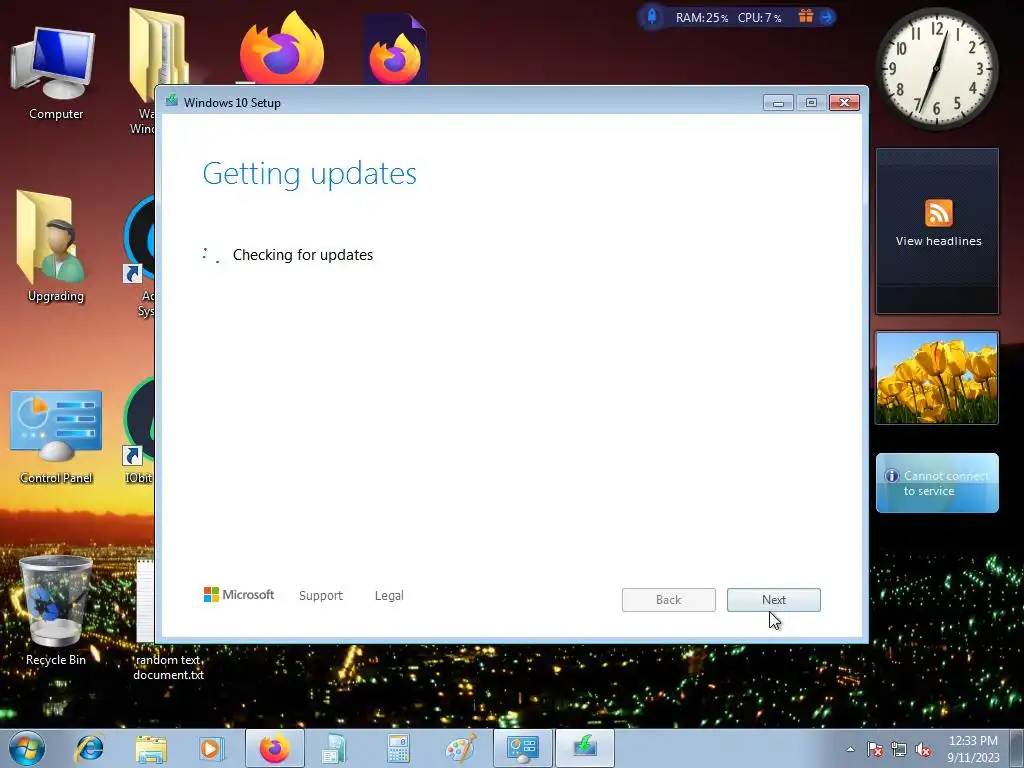
Task: Open muted volume icon in tray
Action: click(x=923, y=749)
